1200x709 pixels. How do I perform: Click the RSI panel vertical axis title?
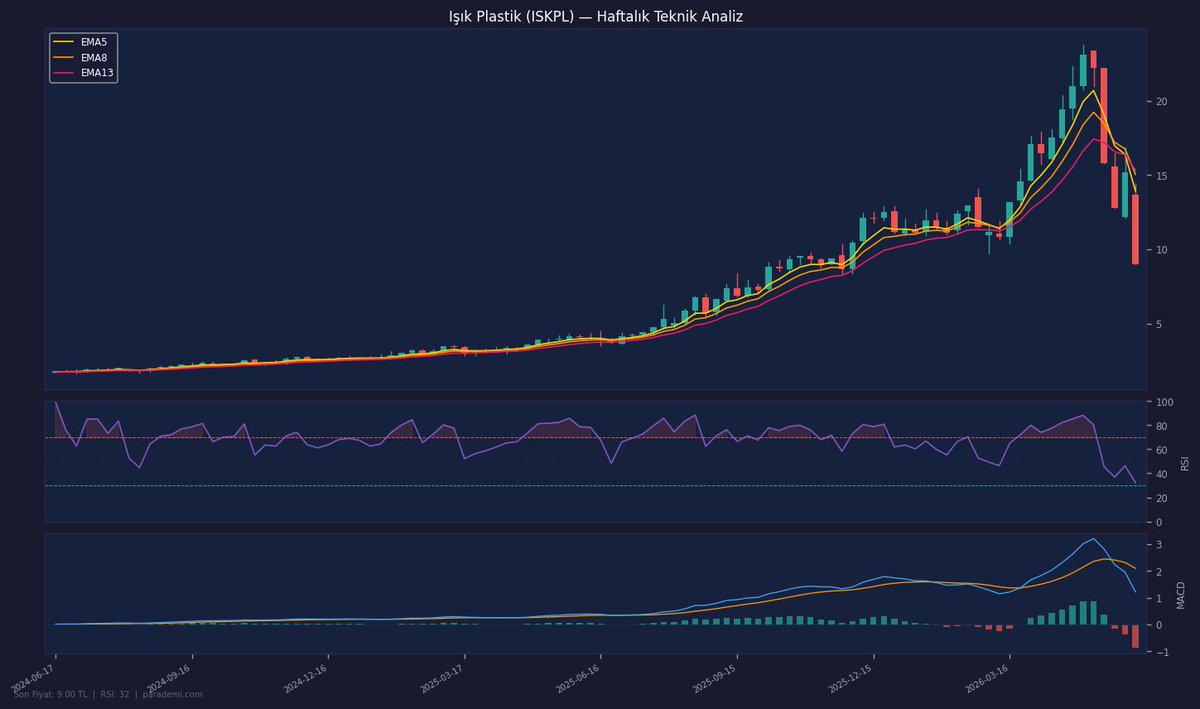[1187, 461]
